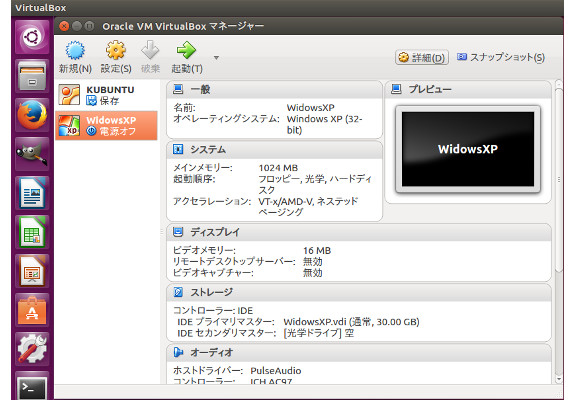
Task: Click the Windows XP (32-bit) OS value
Action: pyautogui.click(x=324, y=124)
